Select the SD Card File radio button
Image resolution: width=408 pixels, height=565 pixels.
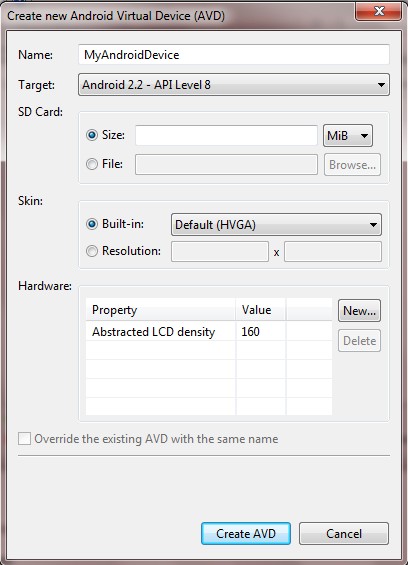[92, 164]
